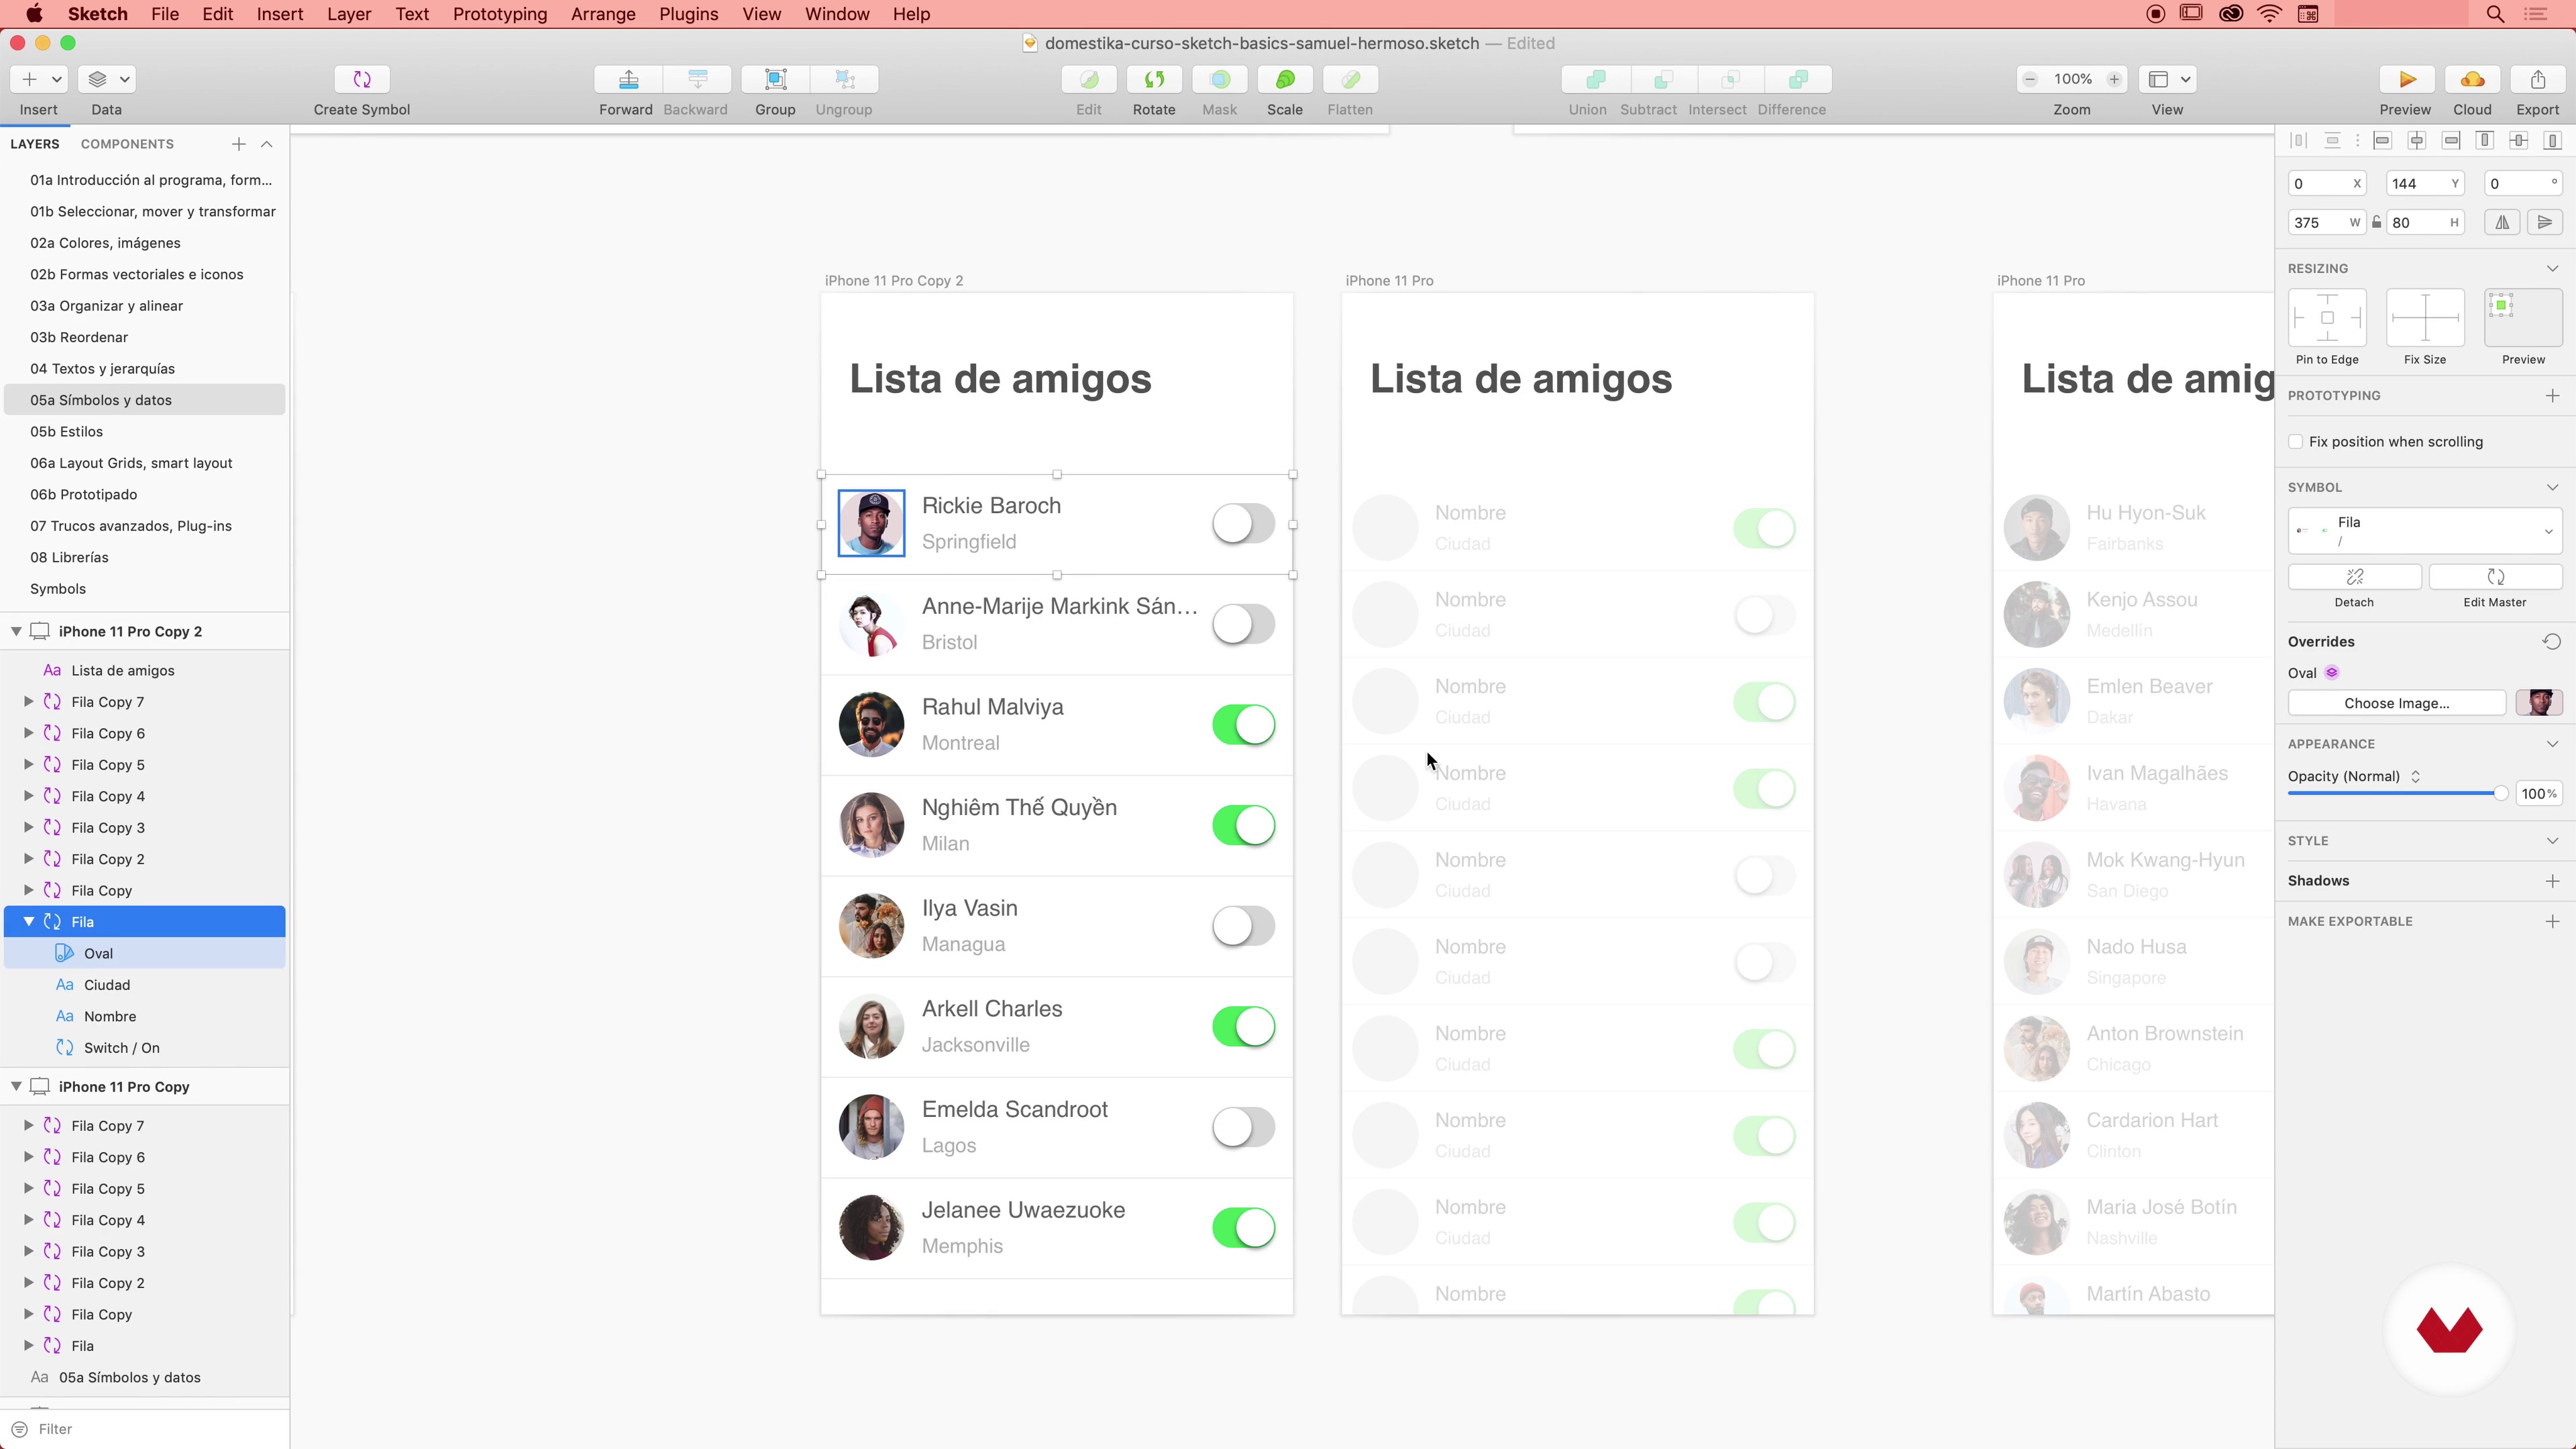
Task: Bring the layer Forward
Action: pos(628,79)
